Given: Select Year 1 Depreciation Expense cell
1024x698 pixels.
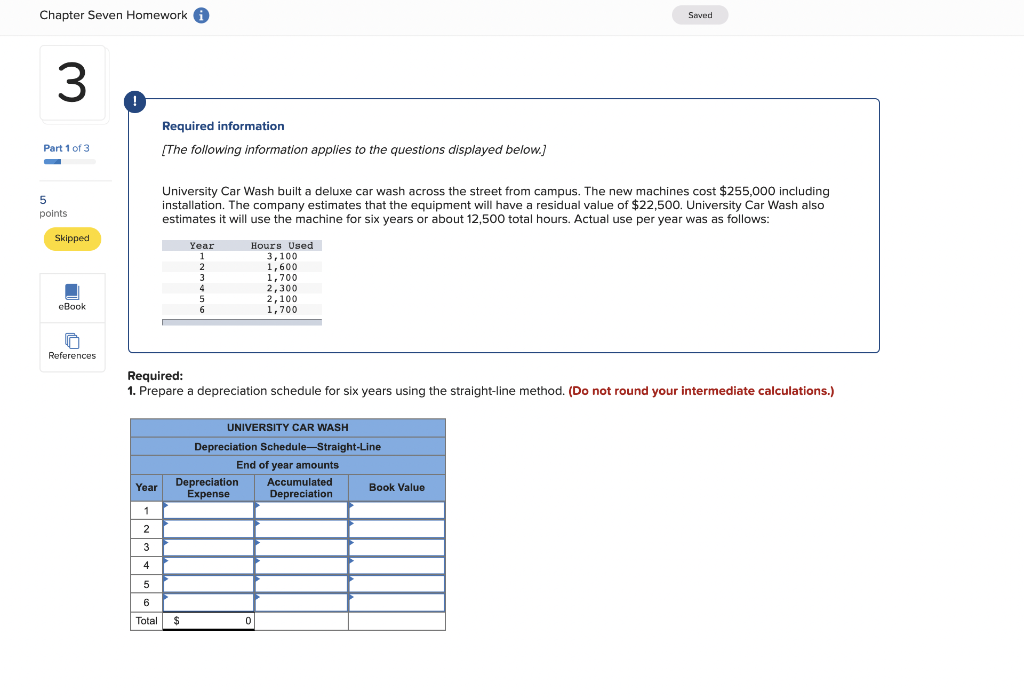Looking at the screenshot, I should coord(208,511).
